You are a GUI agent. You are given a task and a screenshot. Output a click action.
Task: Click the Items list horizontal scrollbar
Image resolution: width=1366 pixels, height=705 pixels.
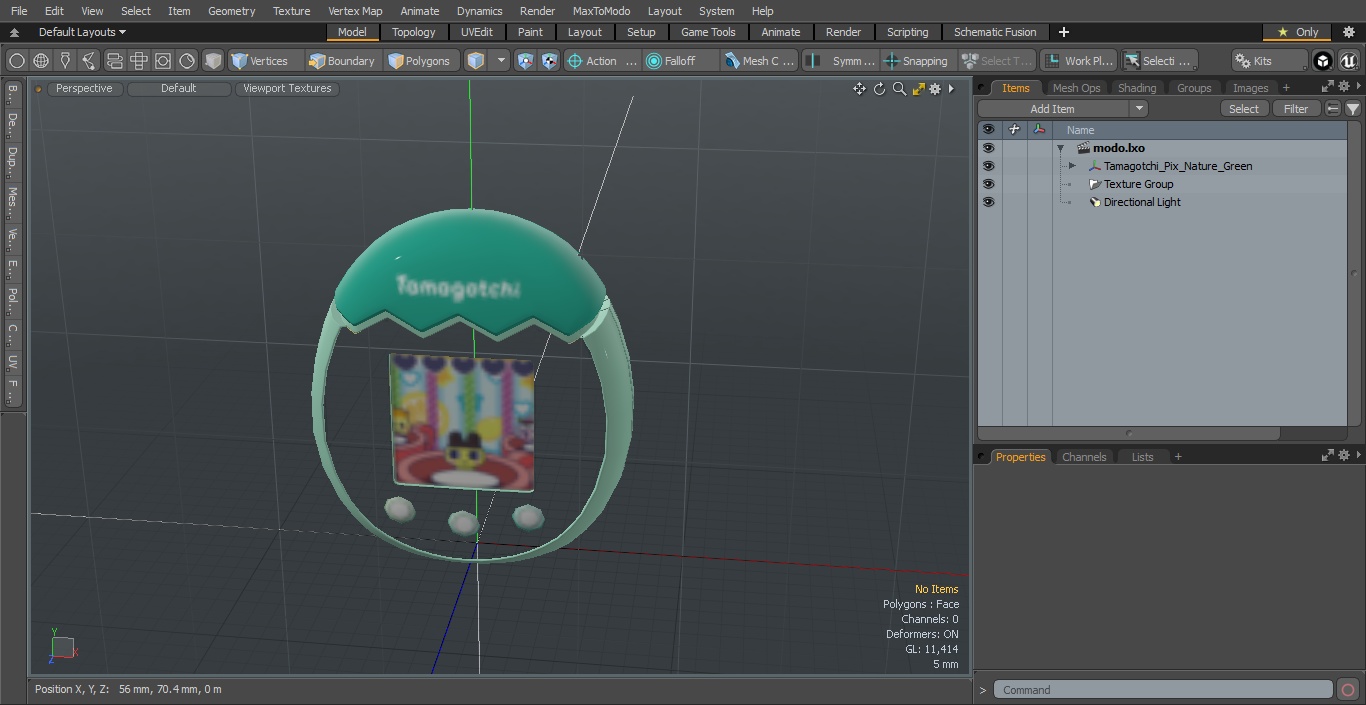tap(1129, 434)
